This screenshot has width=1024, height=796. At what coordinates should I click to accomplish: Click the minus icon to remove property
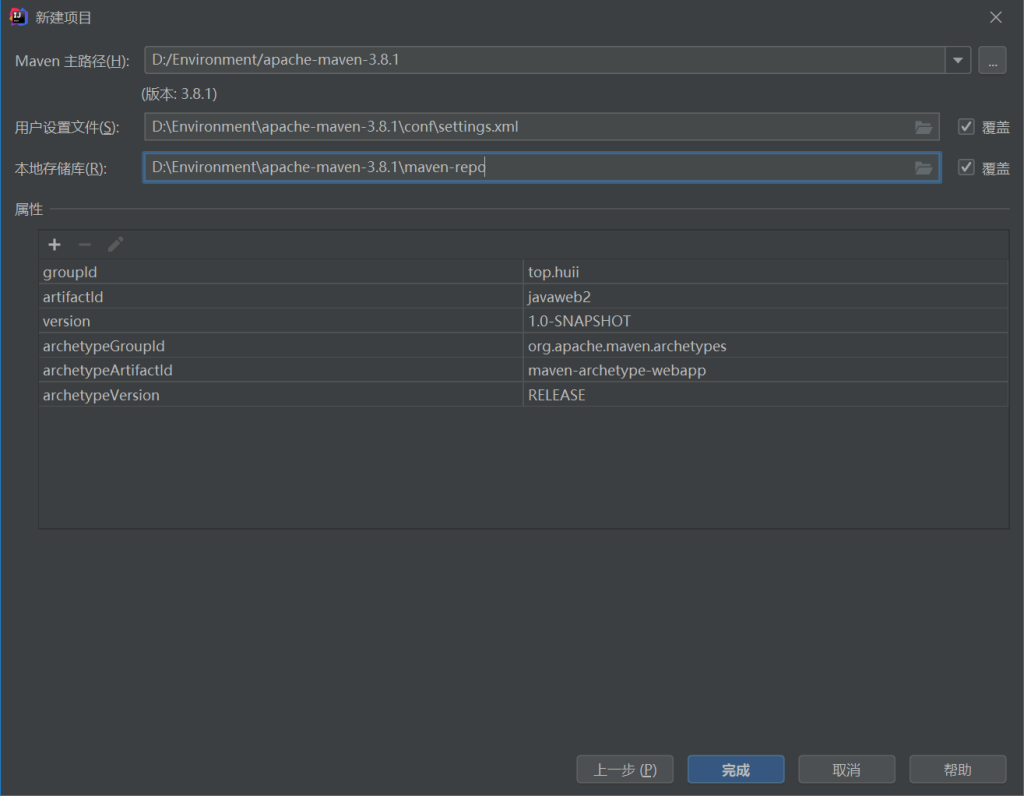pos(85,245)
